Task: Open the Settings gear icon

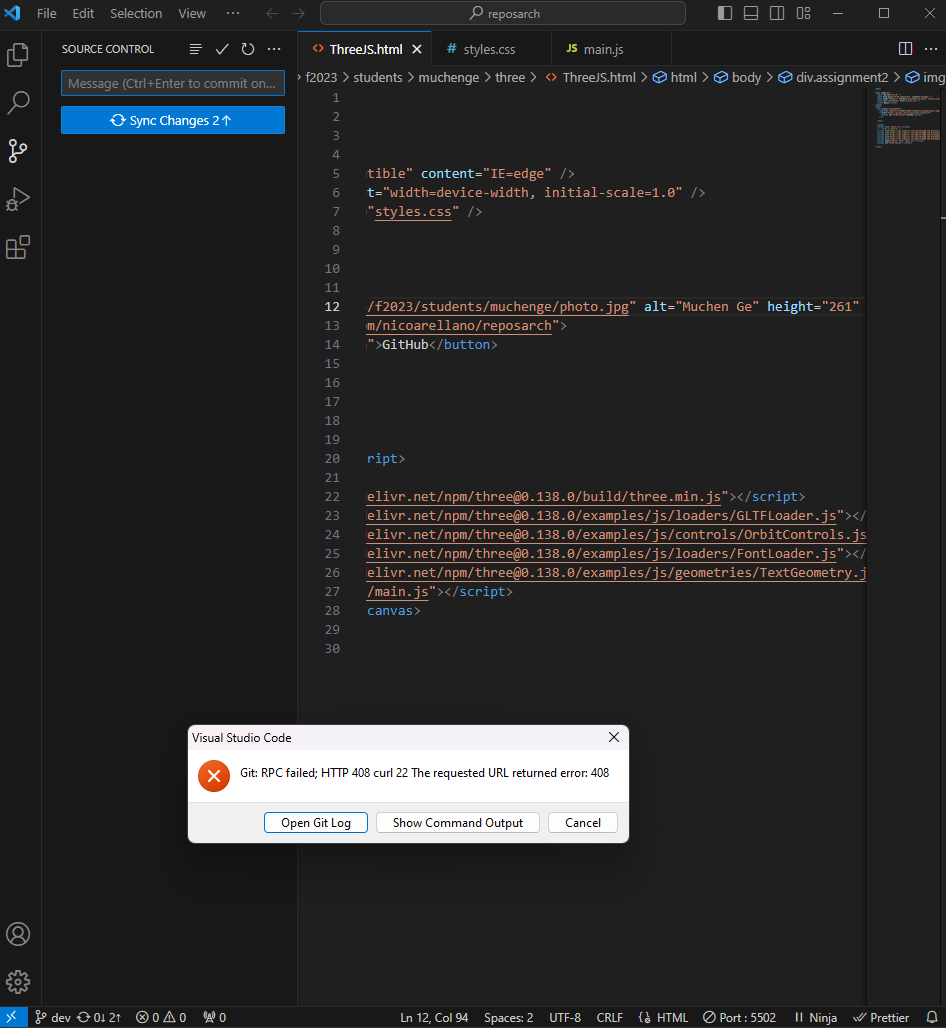Action: tap(18, 982)
